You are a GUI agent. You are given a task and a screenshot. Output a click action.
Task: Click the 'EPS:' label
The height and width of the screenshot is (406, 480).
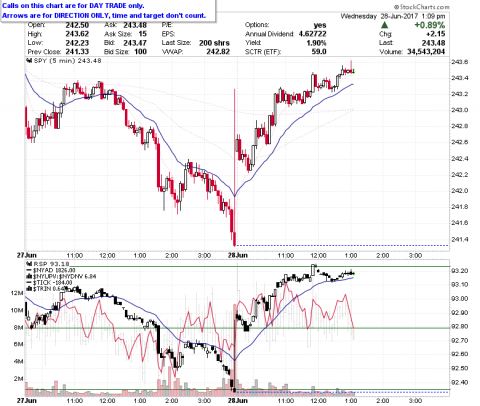click(168, 34)
